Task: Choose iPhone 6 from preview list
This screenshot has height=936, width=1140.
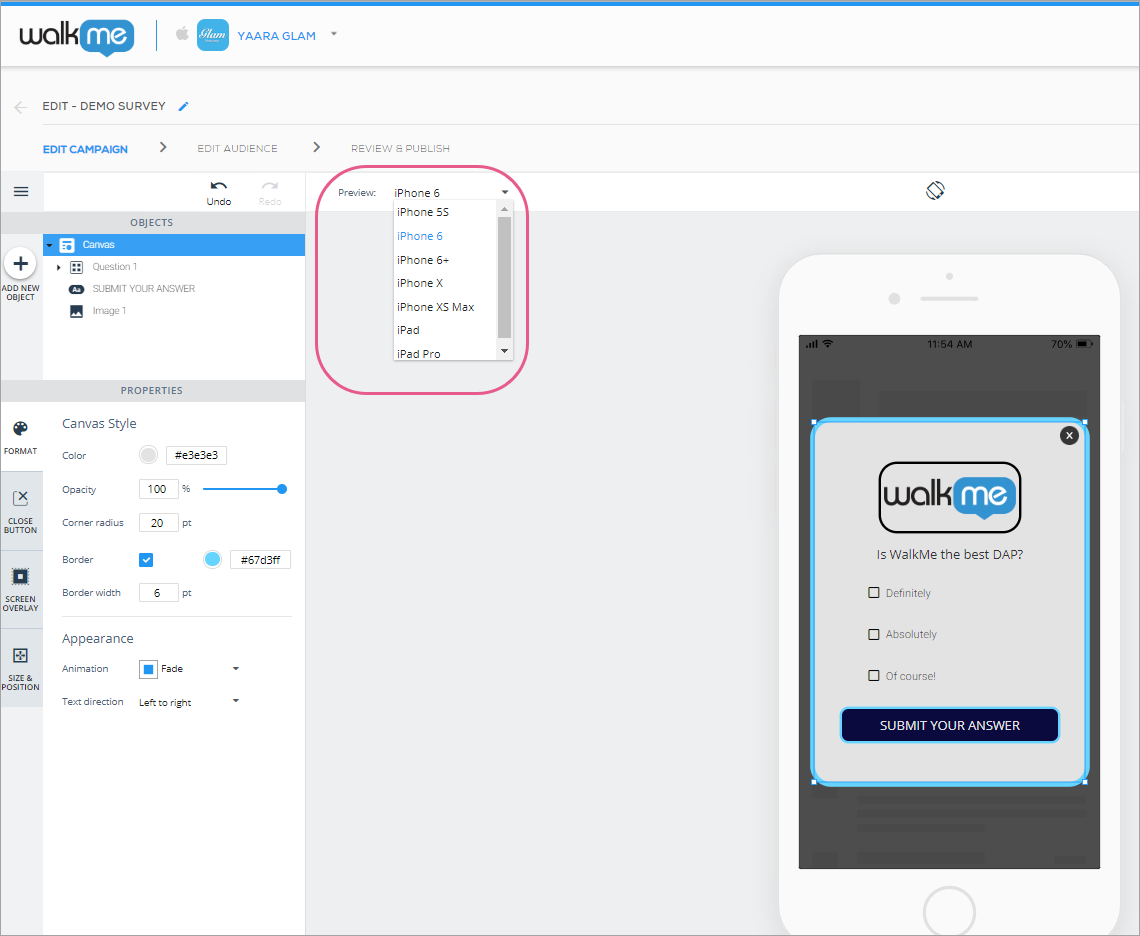Action: [x=420, y=236]
